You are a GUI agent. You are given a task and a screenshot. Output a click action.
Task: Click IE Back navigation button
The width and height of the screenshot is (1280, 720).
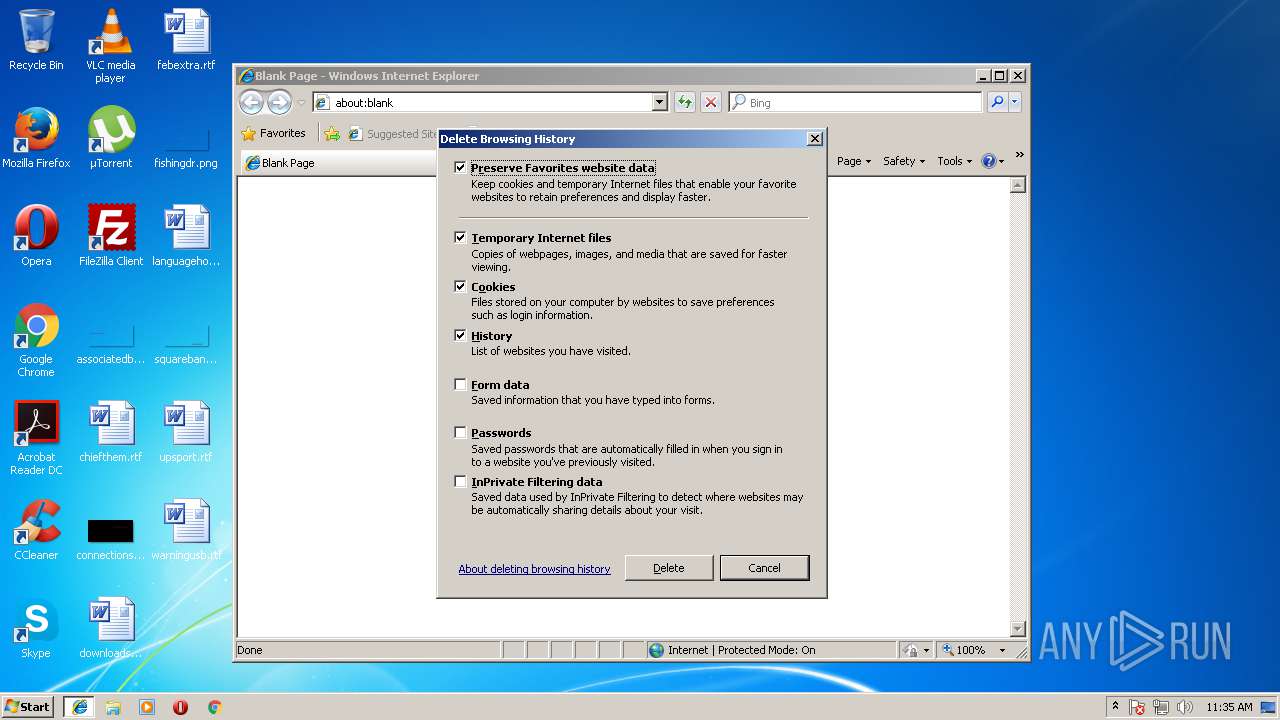(251, 102)
